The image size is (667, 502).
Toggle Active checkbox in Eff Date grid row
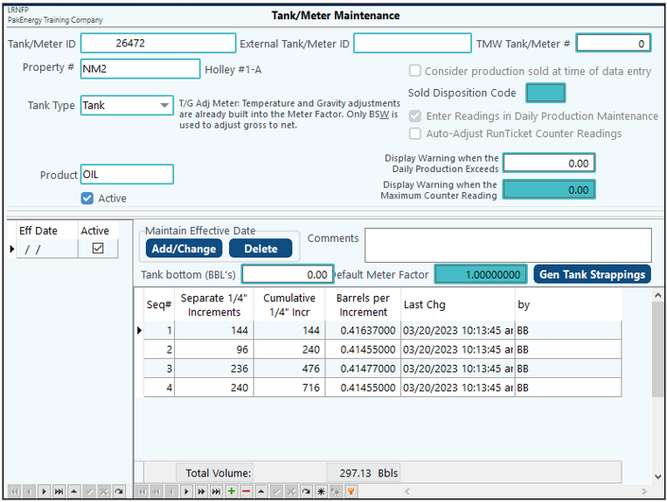pyautogui.click(x=98, y=248)
